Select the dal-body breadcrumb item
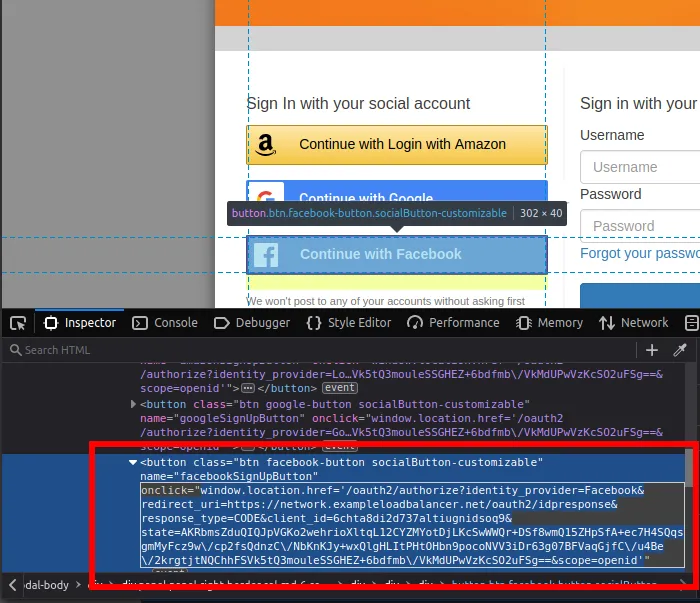 [x=47, y=585]
